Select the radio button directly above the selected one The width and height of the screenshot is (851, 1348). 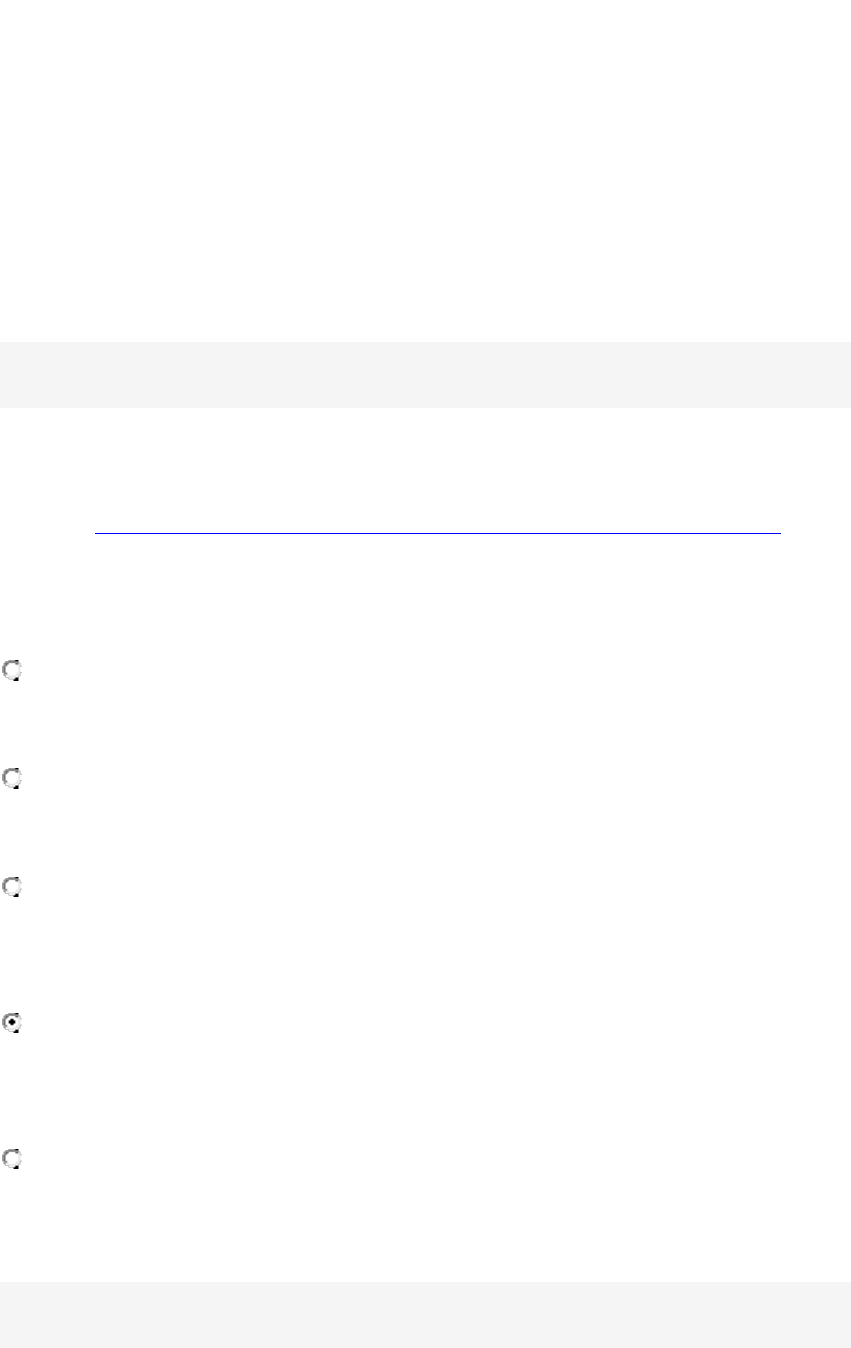click(12, 886)
